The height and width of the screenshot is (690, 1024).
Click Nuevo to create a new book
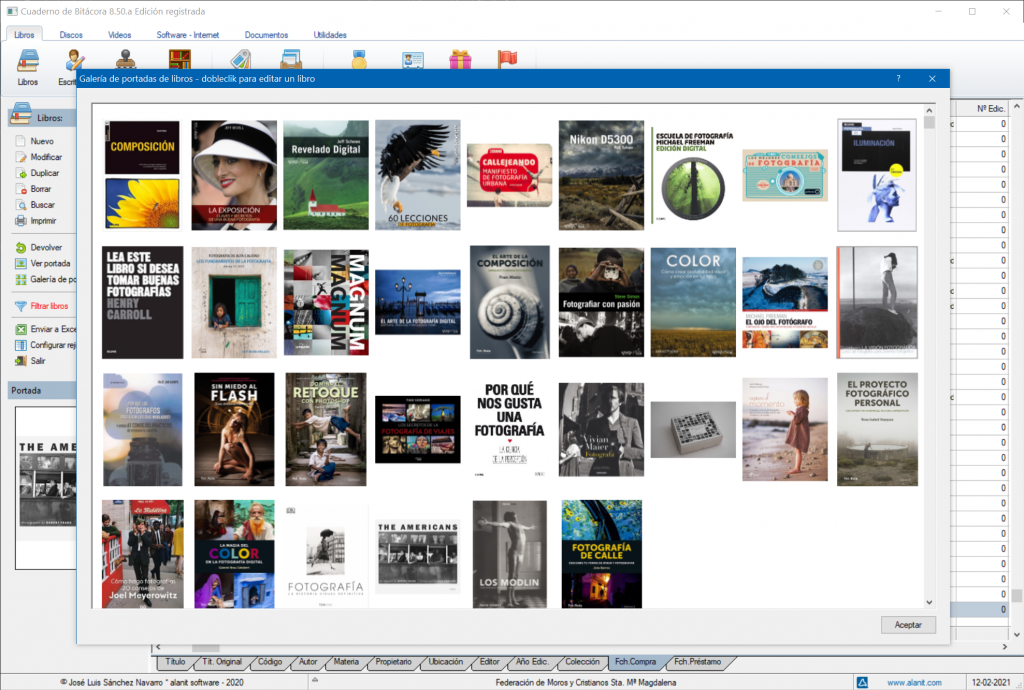tap(41, 141)
